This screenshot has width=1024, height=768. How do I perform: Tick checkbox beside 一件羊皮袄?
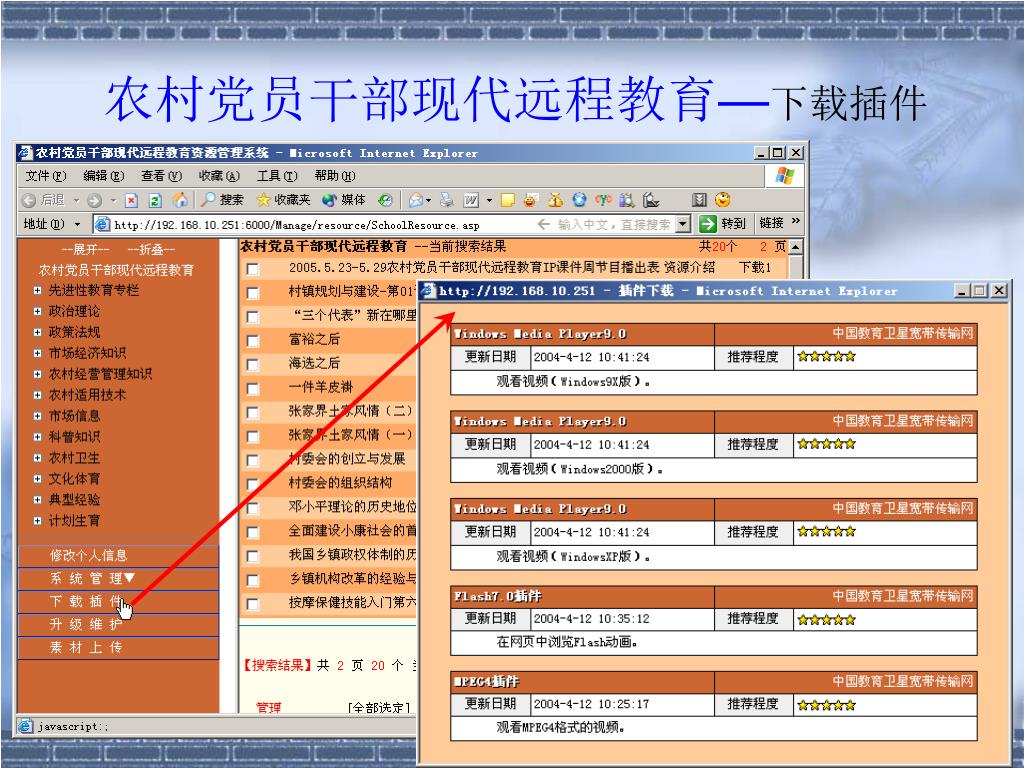(x=253, y=389)
